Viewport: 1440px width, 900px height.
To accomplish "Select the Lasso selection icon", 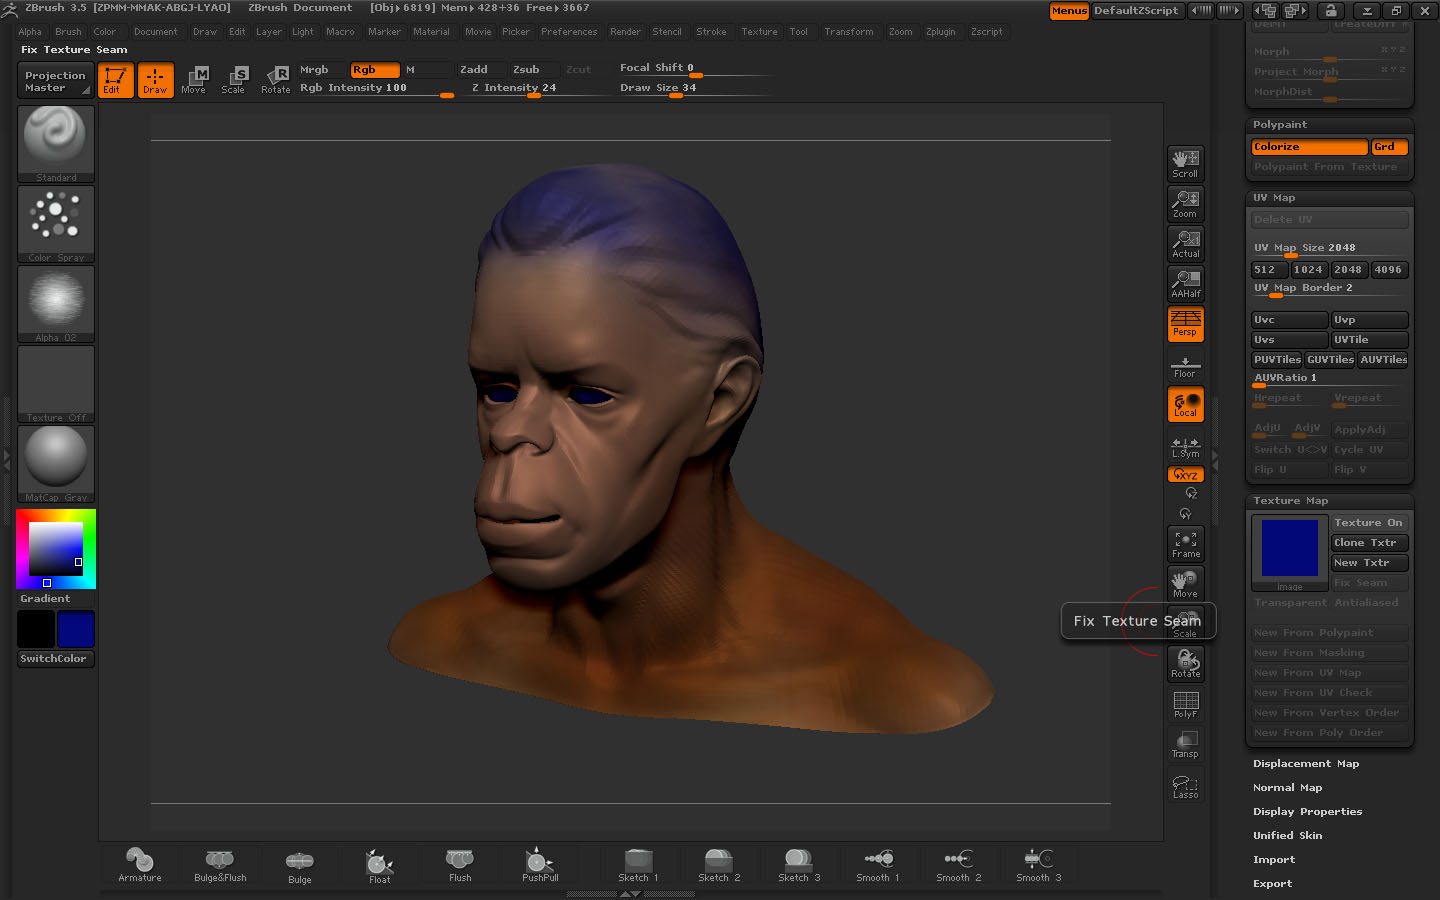I will click(x=1185, y=787).
